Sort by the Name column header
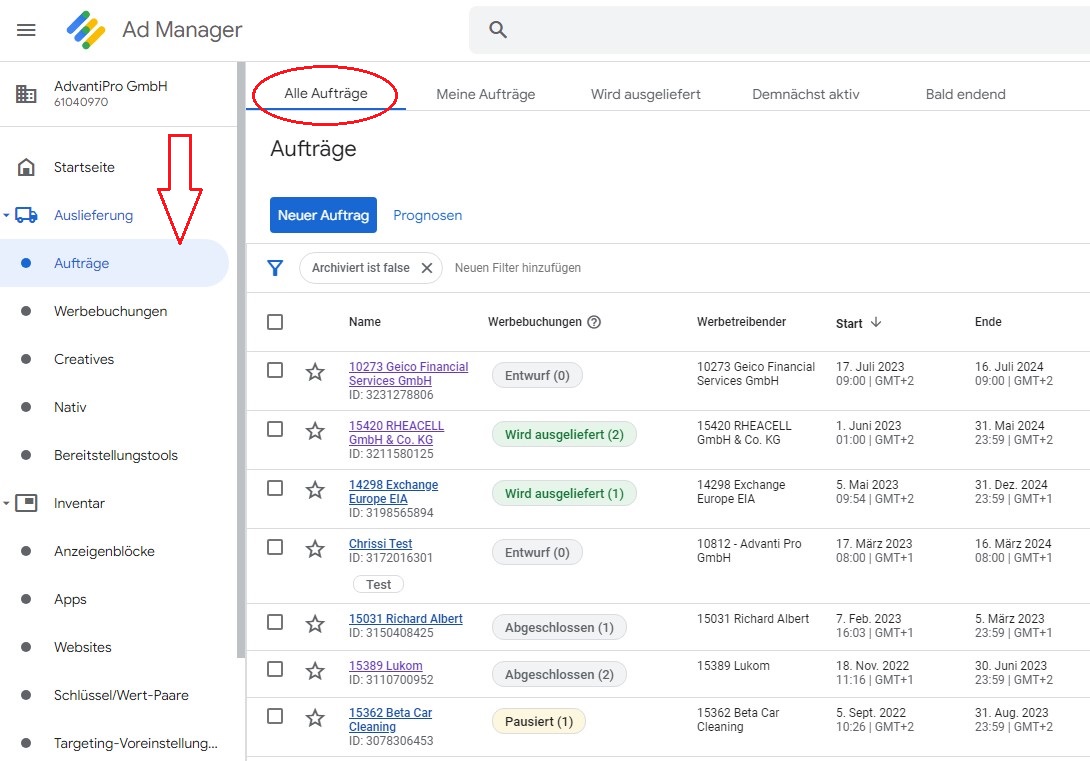The height and width of the screenshot is (761, 1090). pos(365,322)
